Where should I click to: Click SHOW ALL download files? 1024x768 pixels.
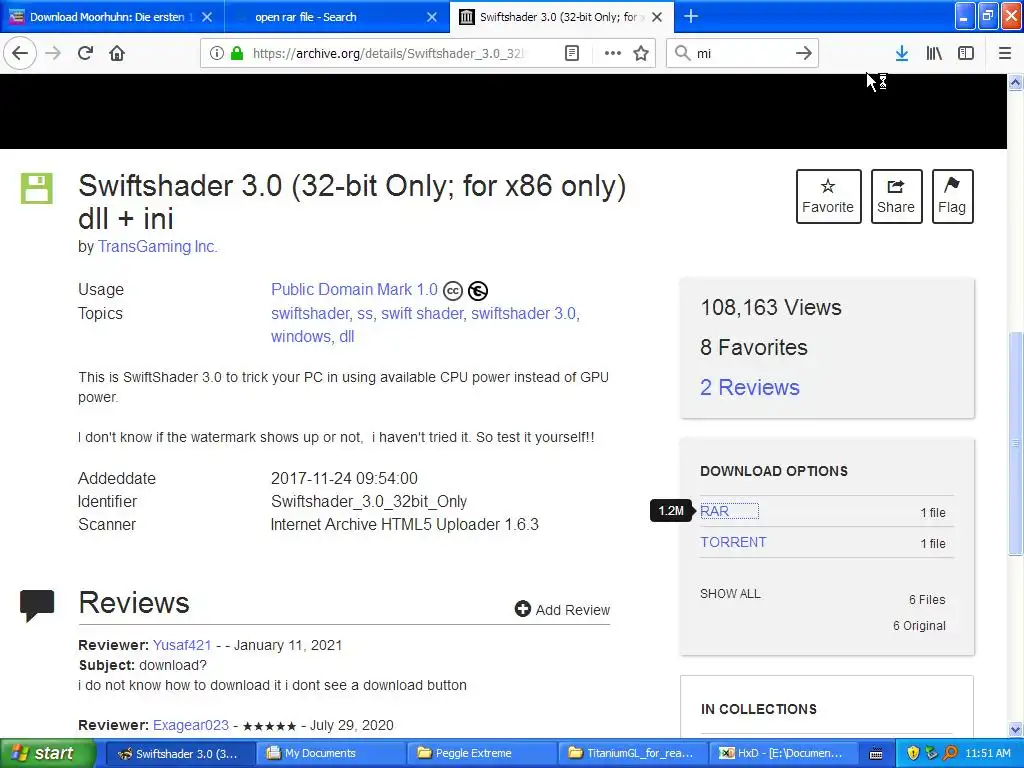(730, 594)
